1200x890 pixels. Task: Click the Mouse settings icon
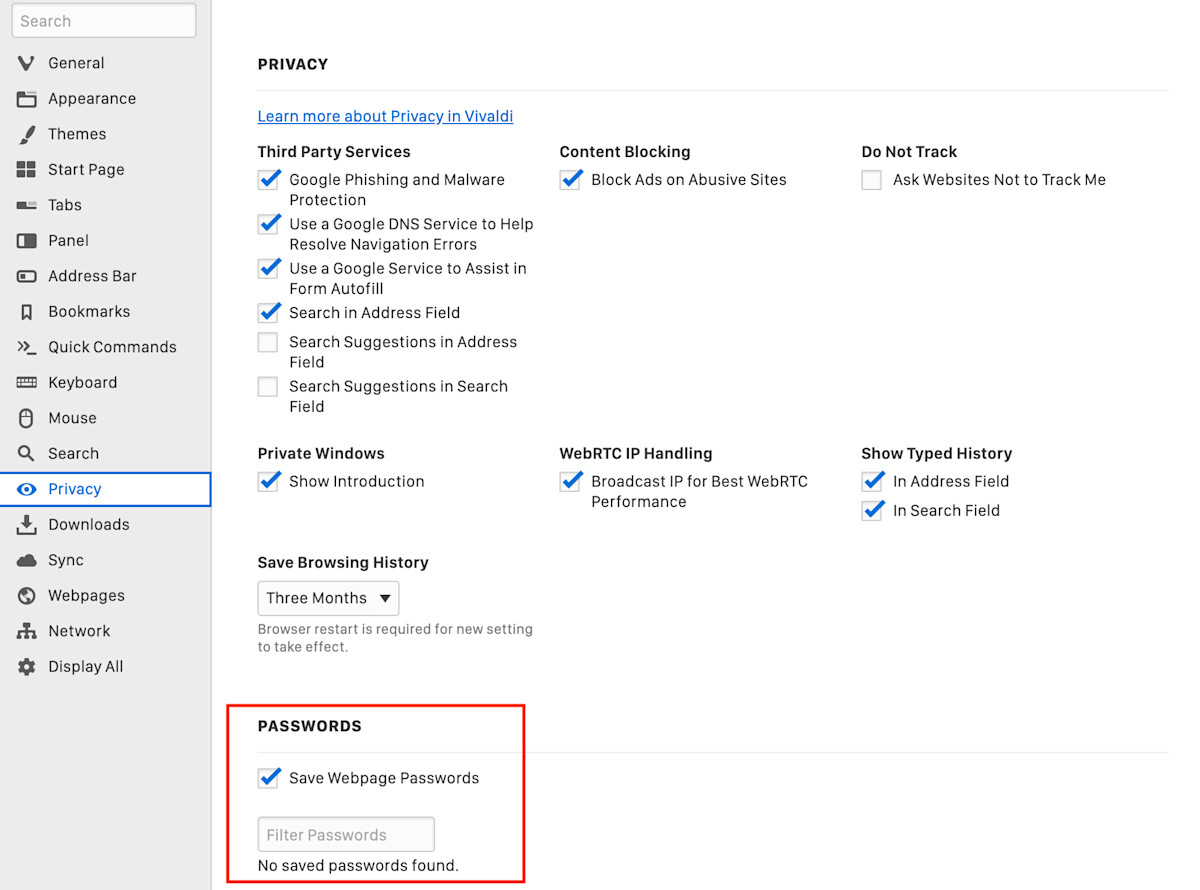pyautogui.click(x=27, y=418)
